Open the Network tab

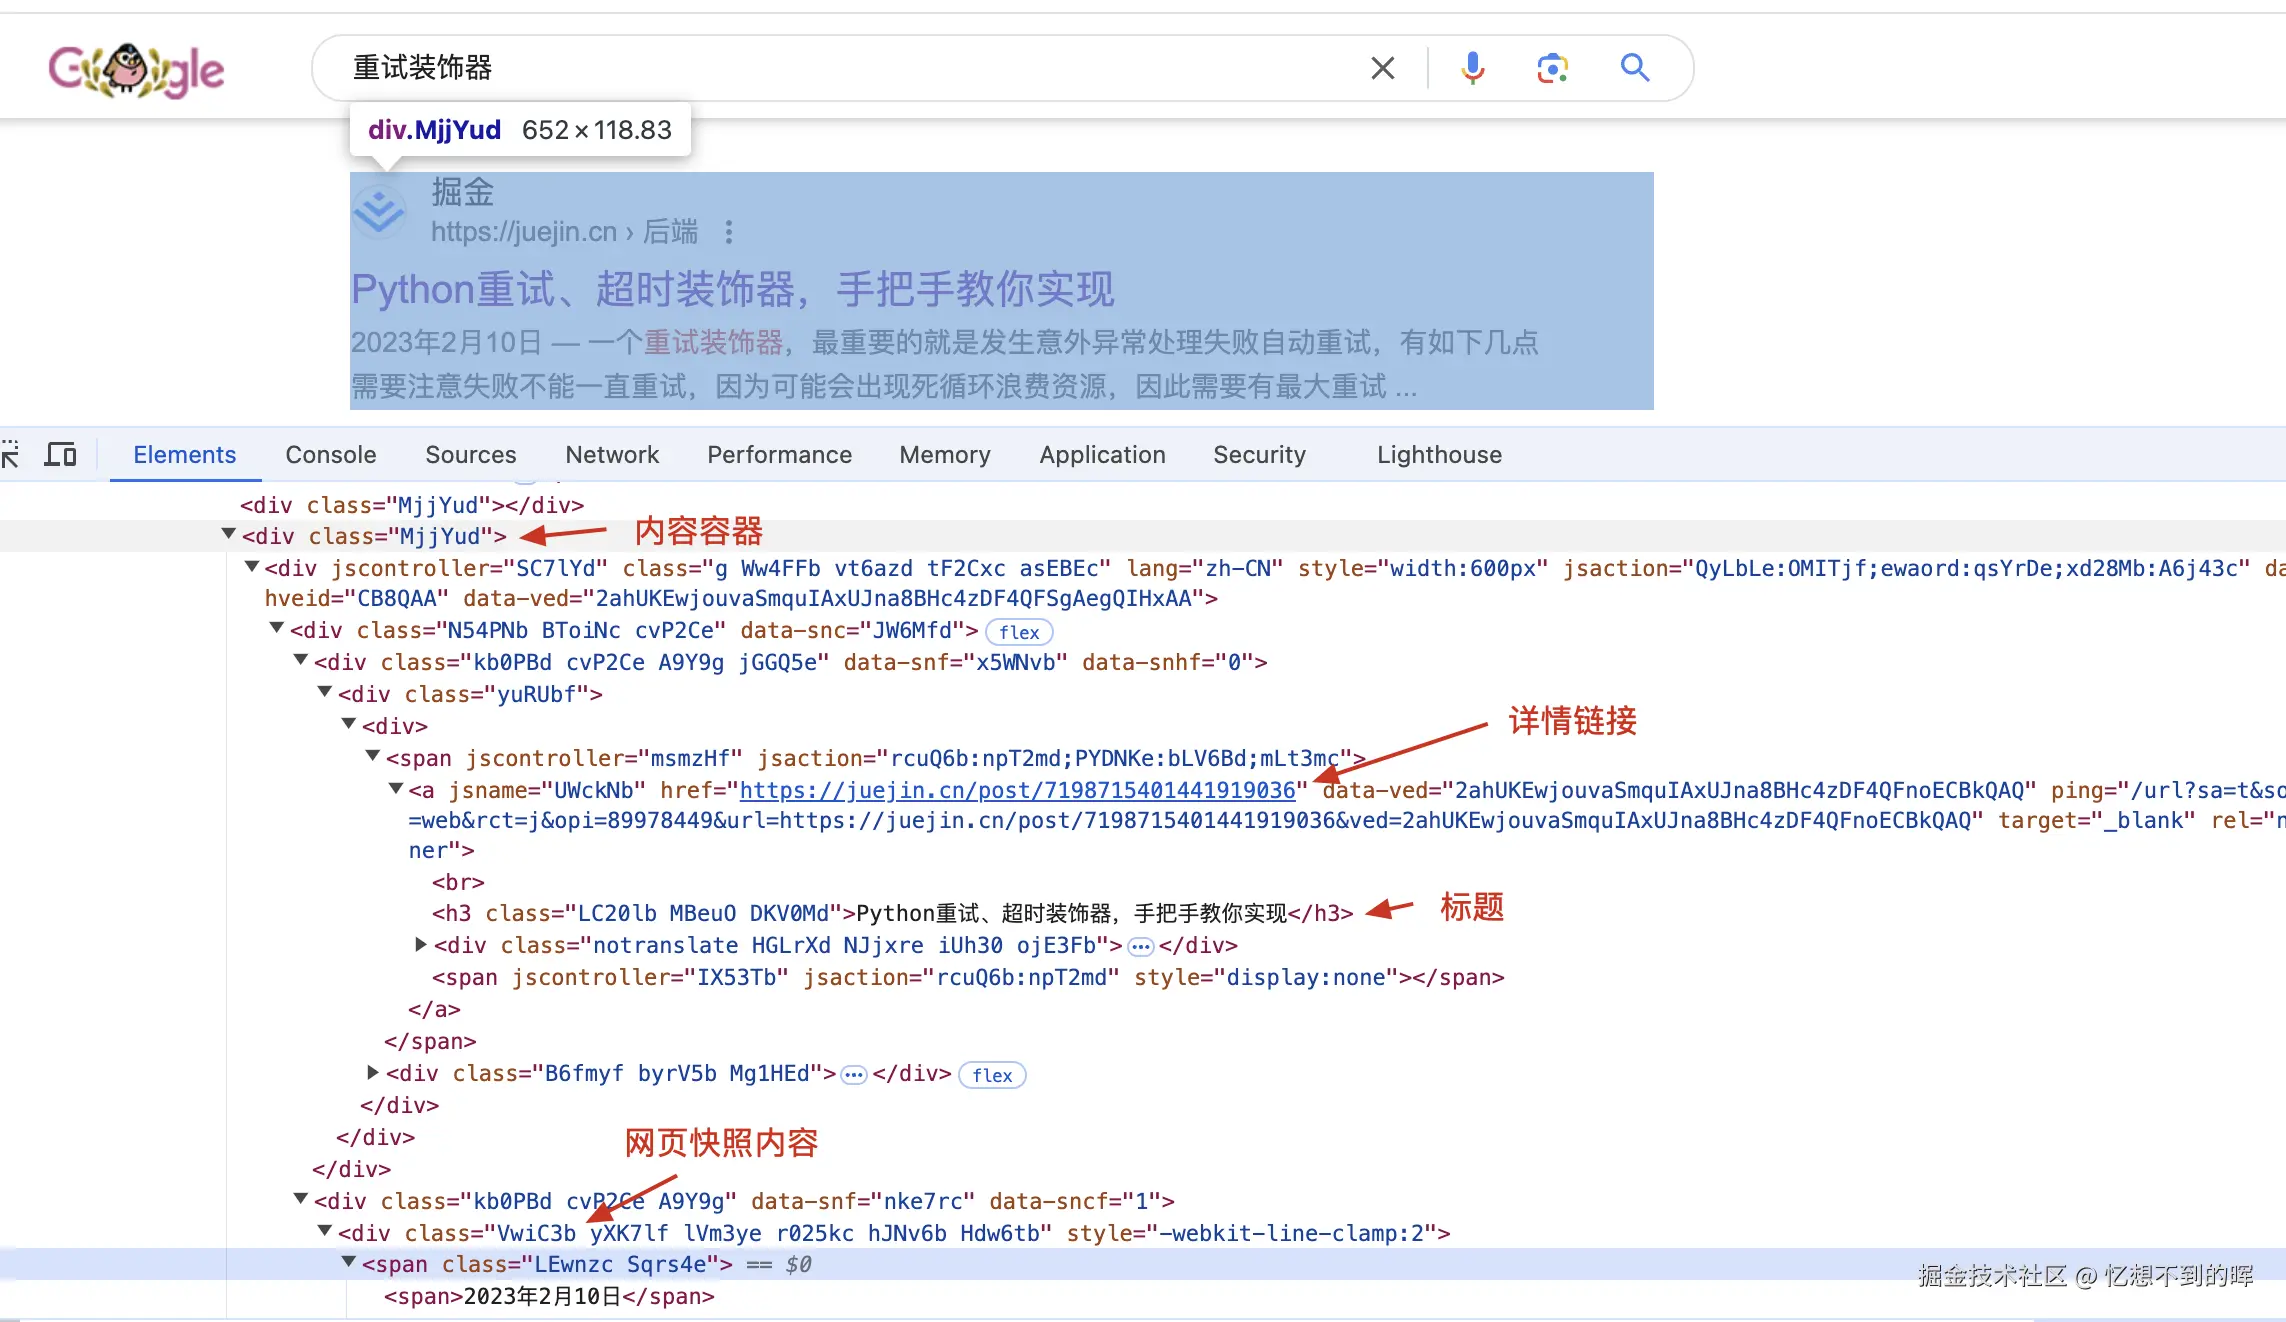pyautogui.click(x=612, y=455)
